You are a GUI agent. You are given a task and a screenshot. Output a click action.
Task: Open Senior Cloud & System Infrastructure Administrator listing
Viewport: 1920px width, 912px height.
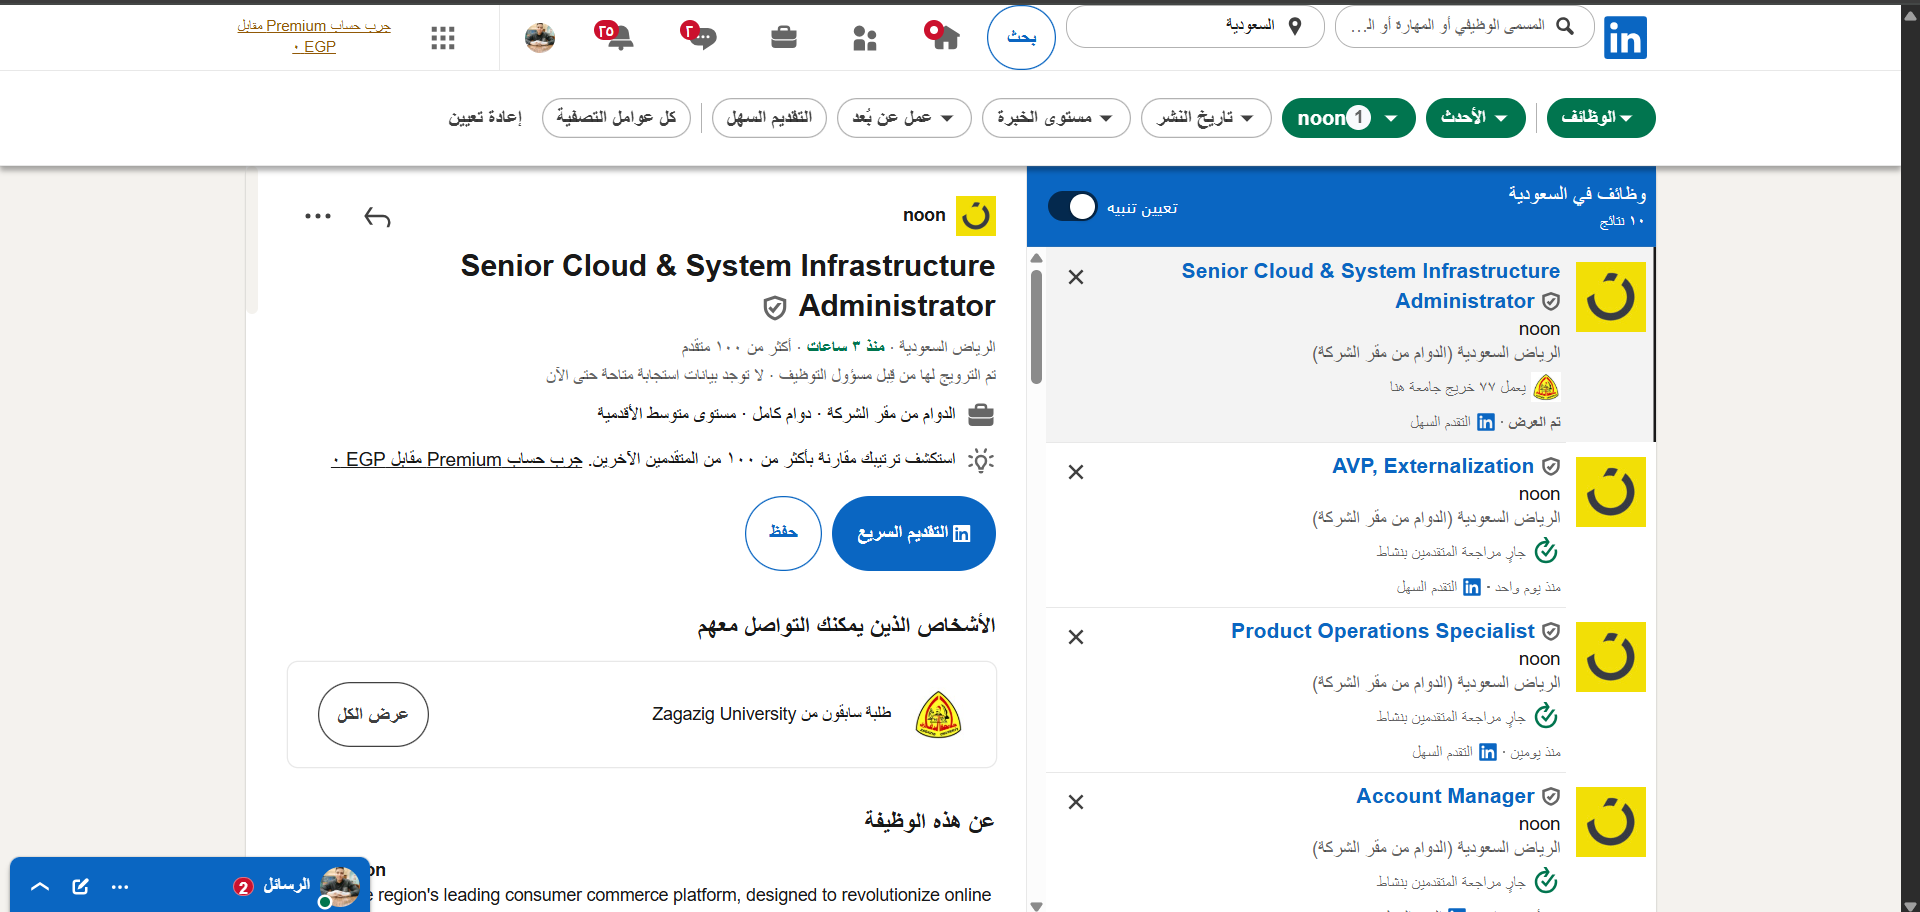point(1370,286)
